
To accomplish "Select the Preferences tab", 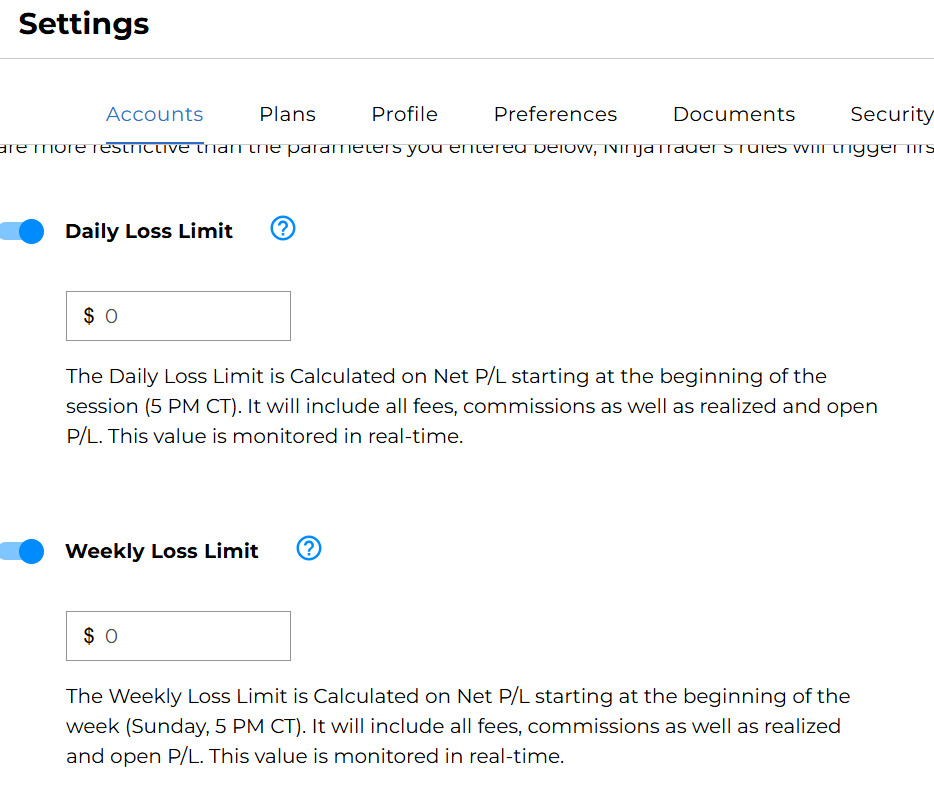I will point(555,114).
